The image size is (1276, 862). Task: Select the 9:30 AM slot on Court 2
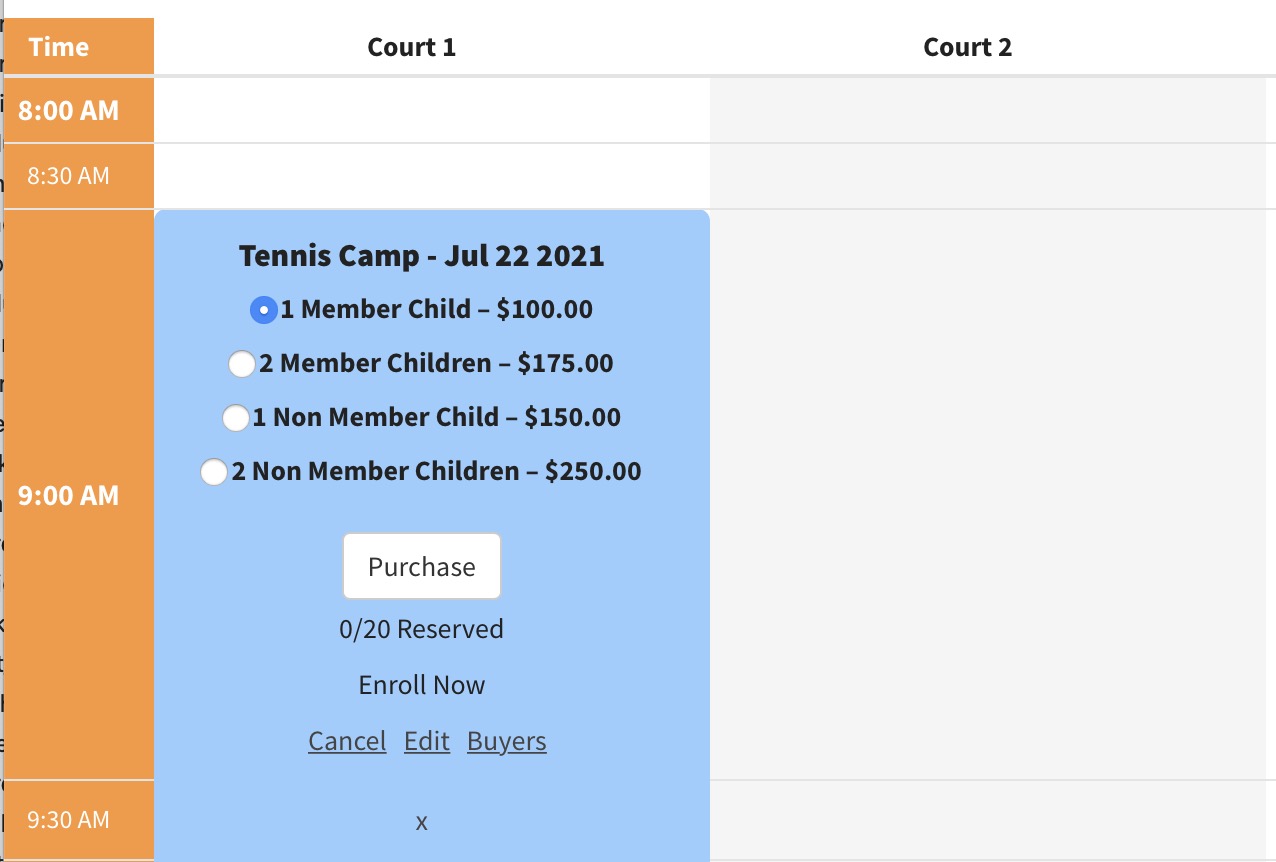988,820
